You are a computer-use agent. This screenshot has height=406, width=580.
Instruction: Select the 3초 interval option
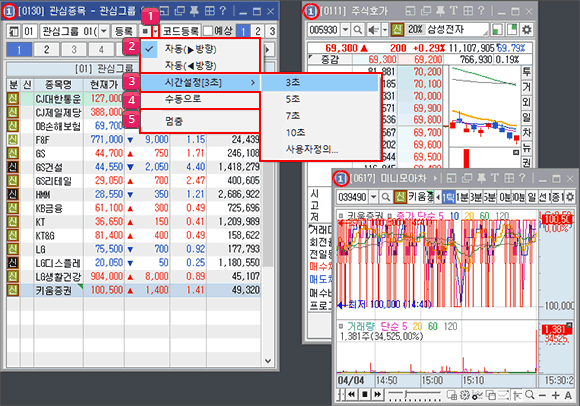[320, 82]
